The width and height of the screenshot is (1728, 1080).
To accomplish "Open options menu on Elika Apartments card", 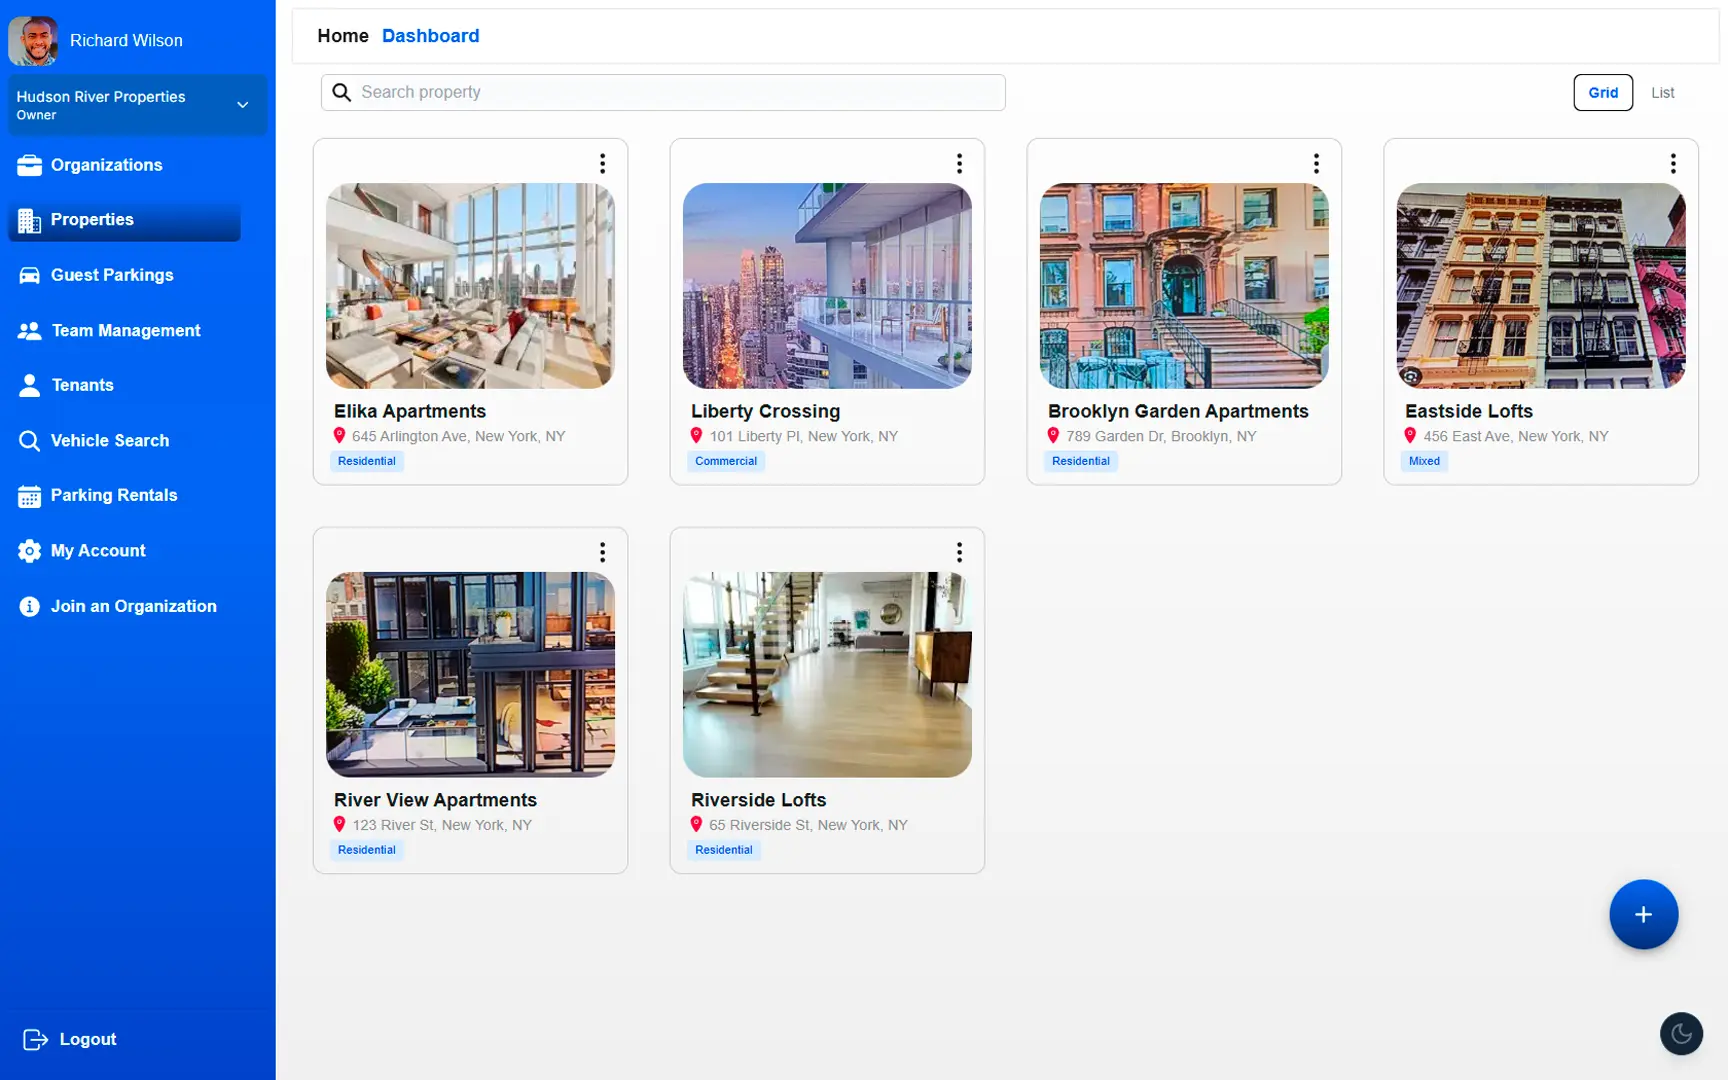I will [602, 162].
